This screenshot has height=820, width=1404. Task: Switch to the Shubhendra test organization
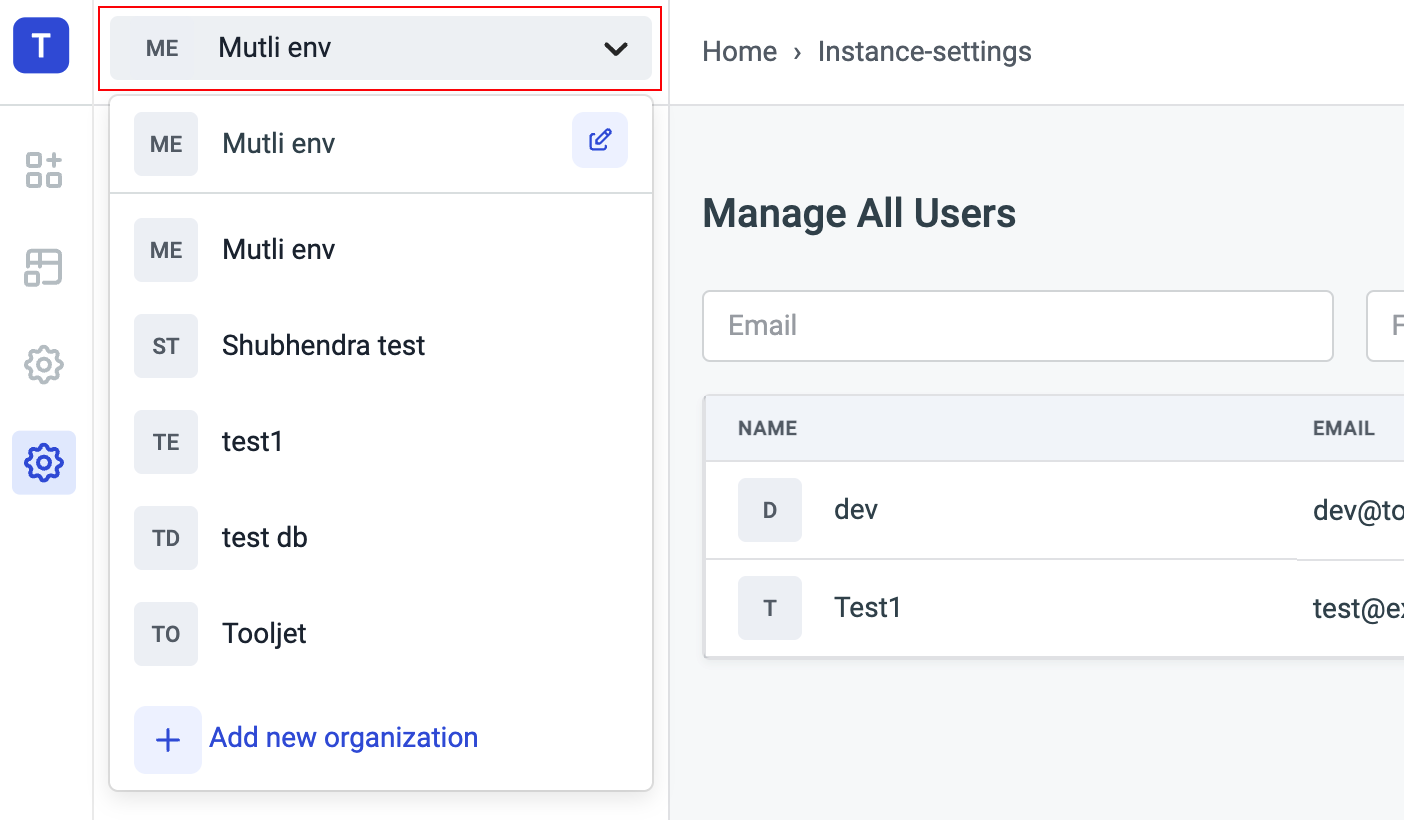coord(323,346)
